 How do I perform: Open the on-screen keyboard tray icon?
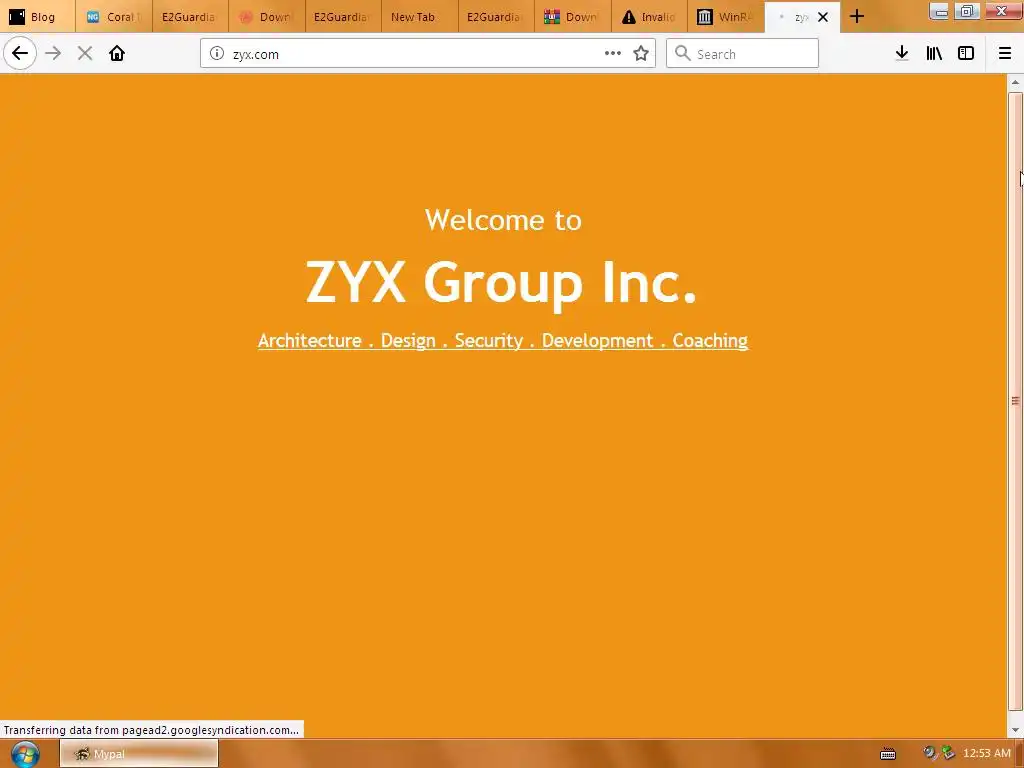[x=888, y=754]
